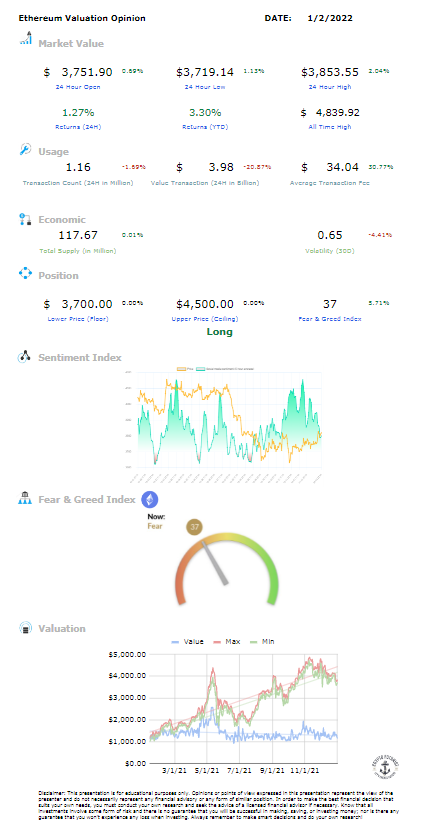Image resolution: width=433 pixels, height=836 pixels.
Task: Click the Valuation section icon
Action: pos(26,628)
